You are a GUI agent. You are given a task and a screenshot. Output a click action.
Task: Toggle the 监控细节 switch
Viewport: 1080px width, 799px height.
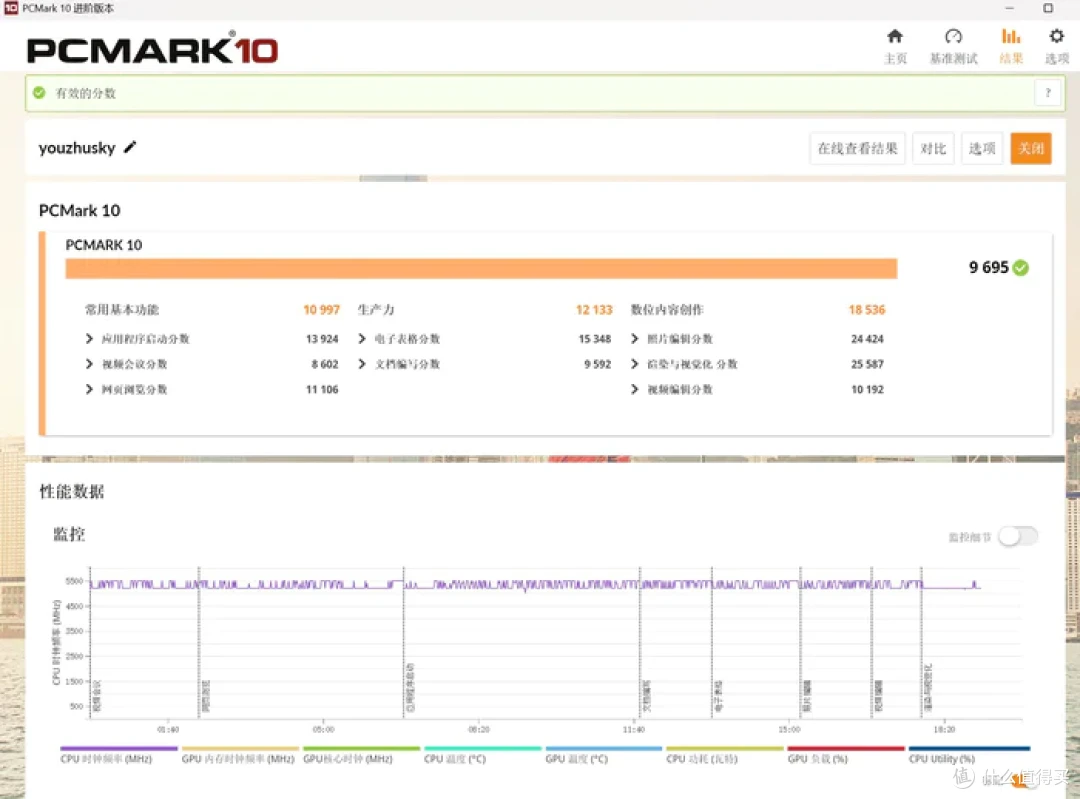tap(1018, 536)
